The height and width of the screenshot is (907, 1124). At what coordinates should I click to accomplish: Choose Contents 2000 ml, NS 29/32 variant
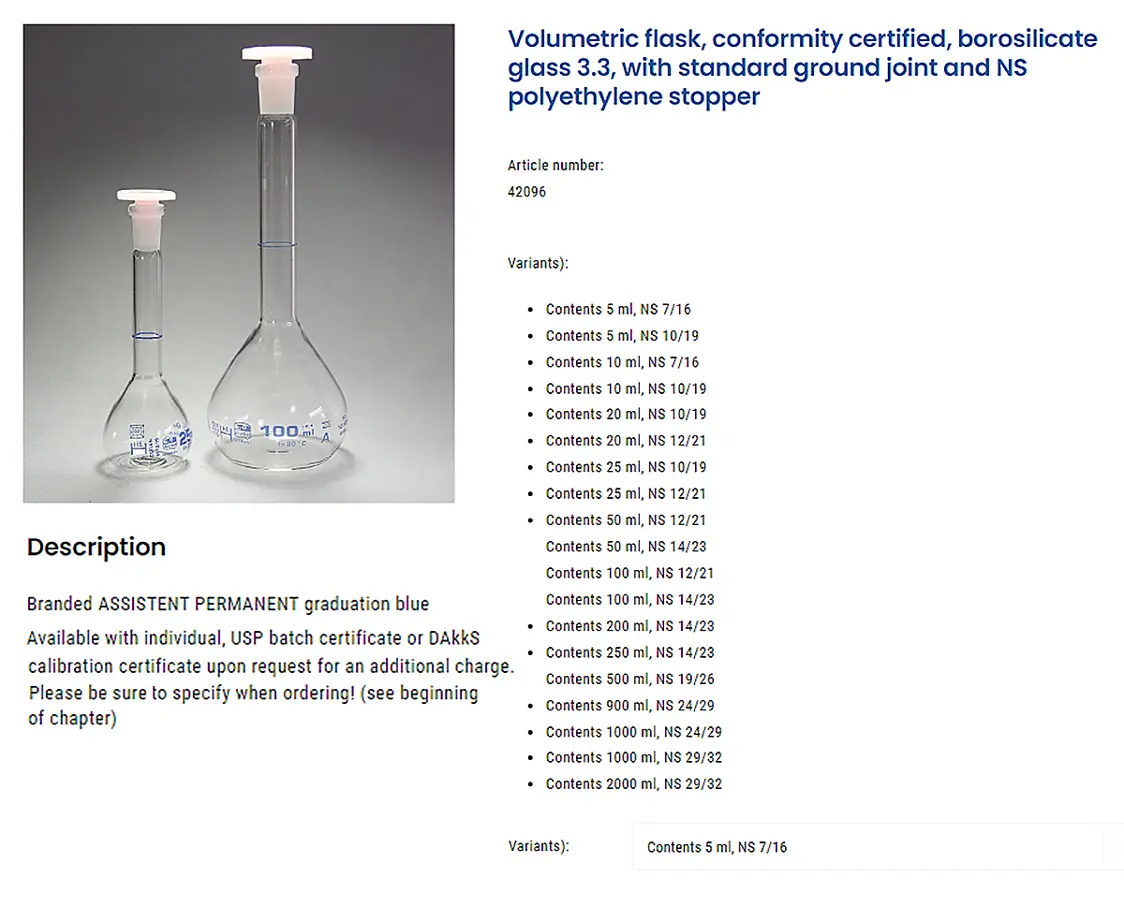[x=634, y=784]
